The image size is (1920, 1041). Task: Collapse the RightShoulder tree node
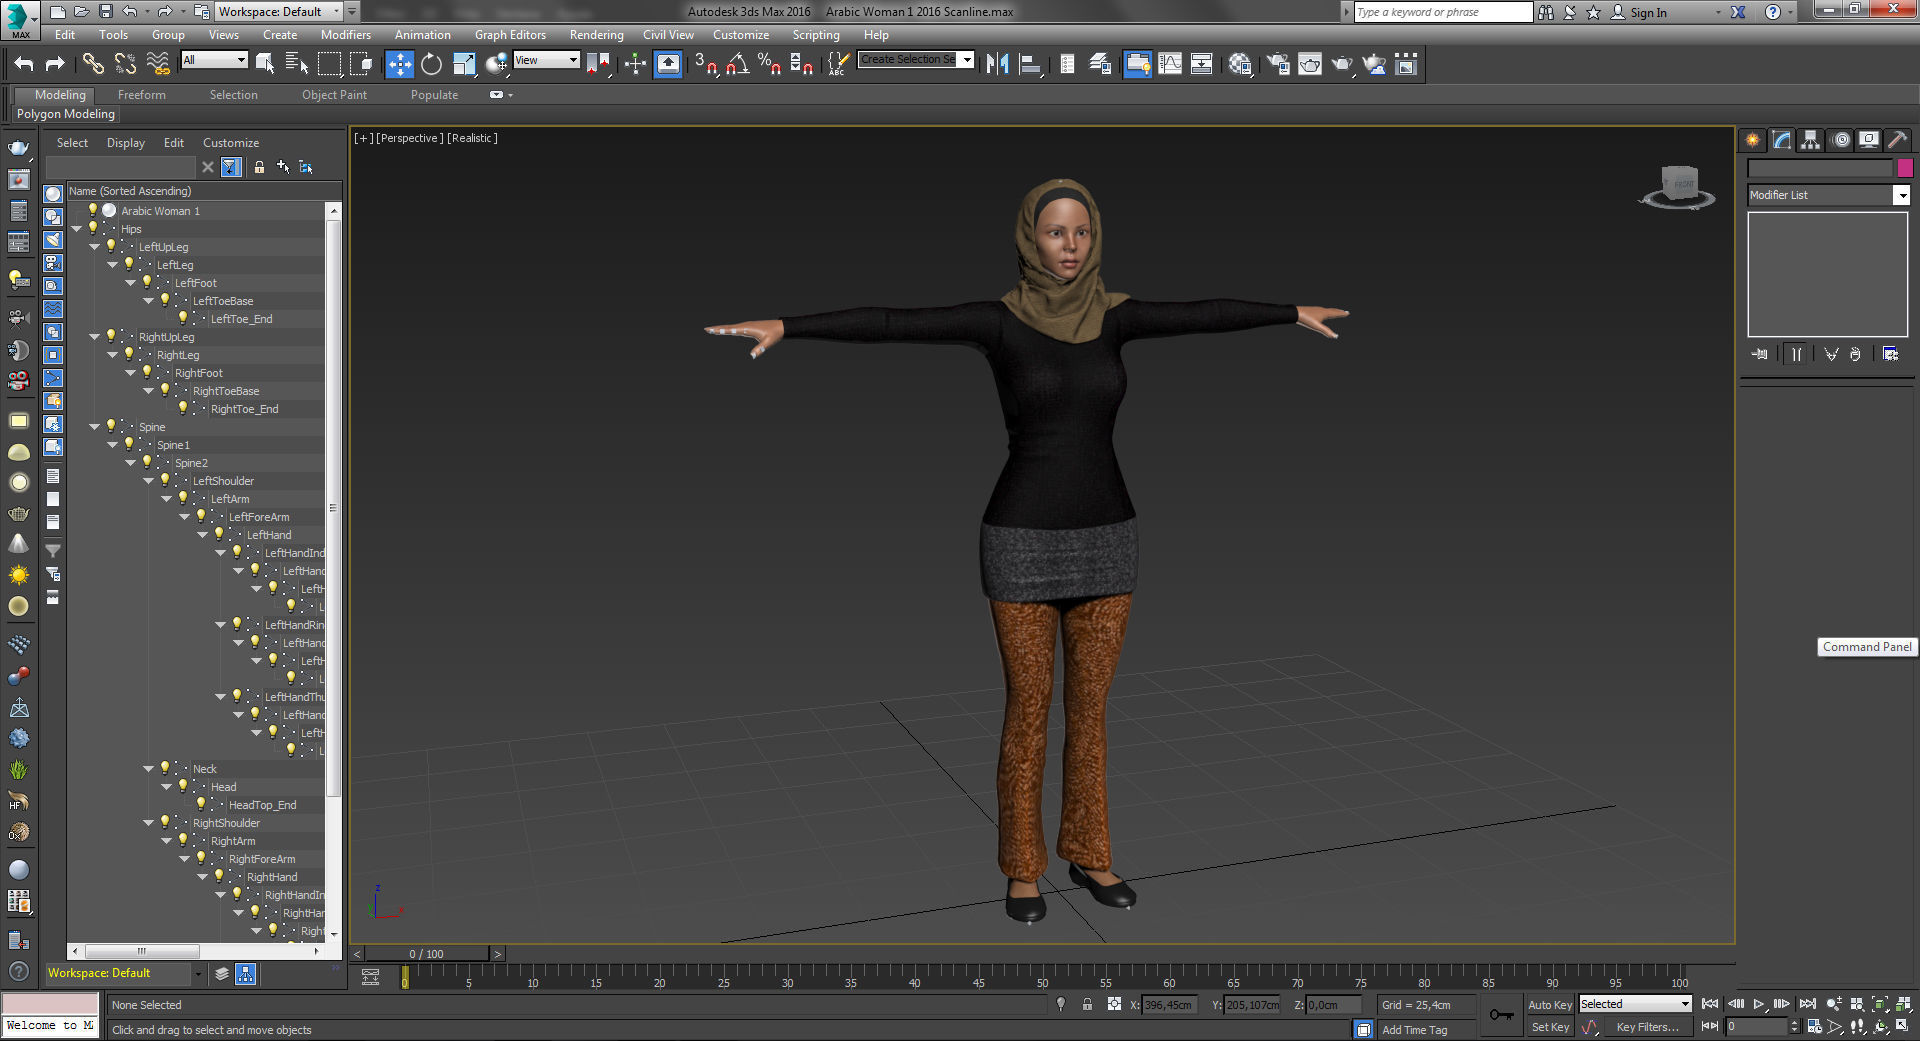[148, 823]
